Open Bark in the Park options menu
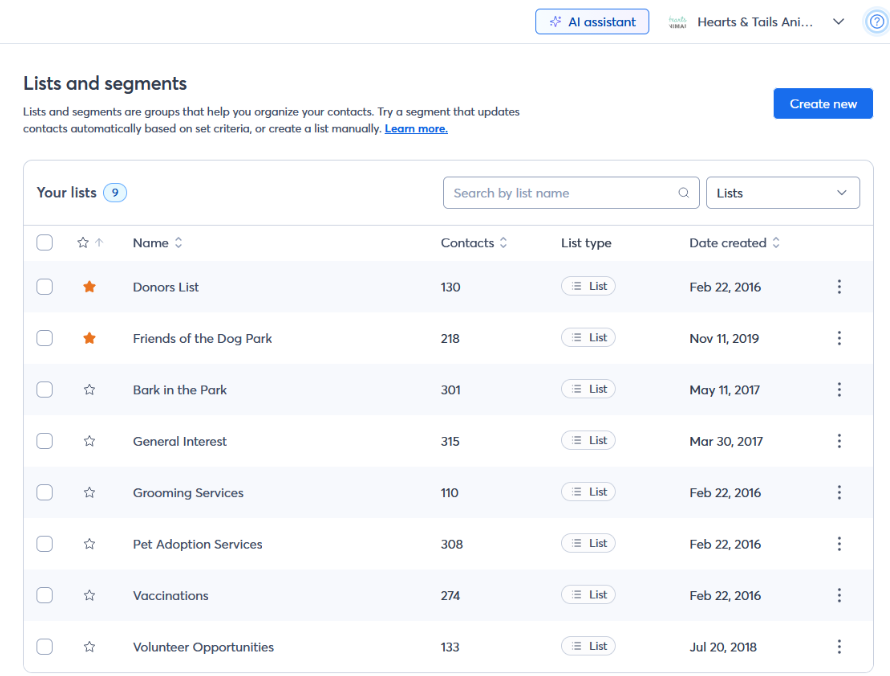 839,389
